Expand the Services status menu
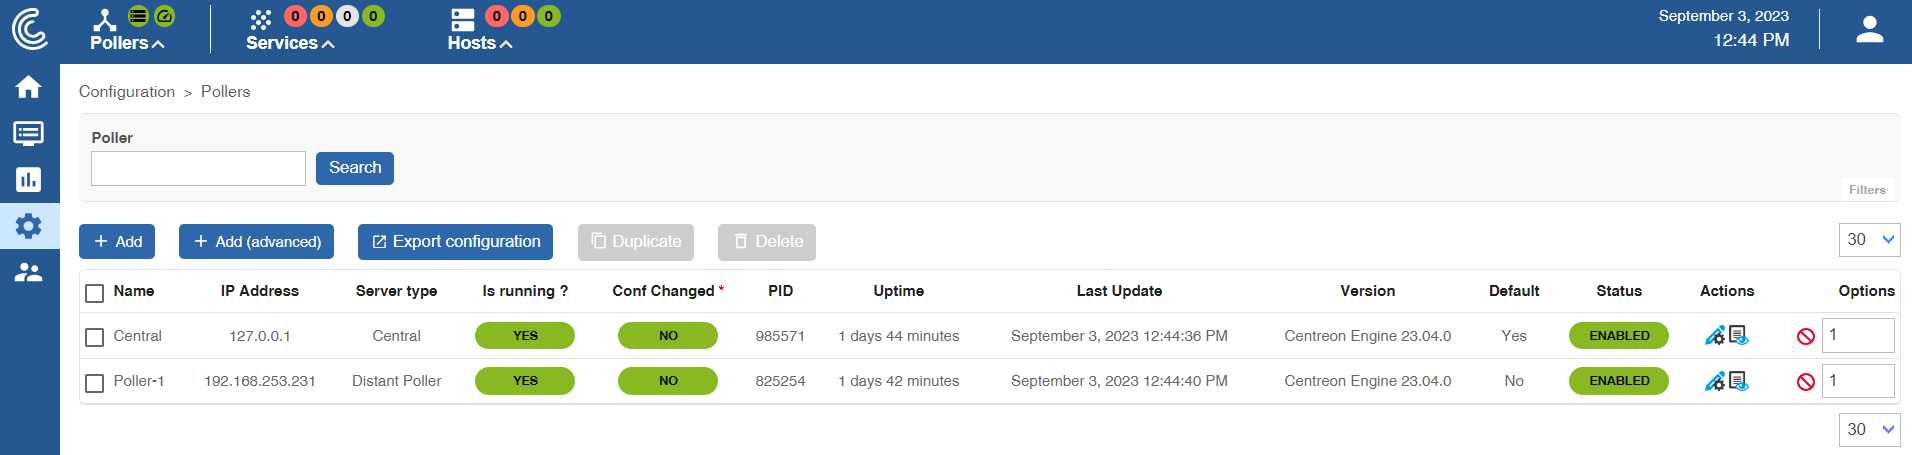This screenshot has height=455, width=1912. (290, 43)
